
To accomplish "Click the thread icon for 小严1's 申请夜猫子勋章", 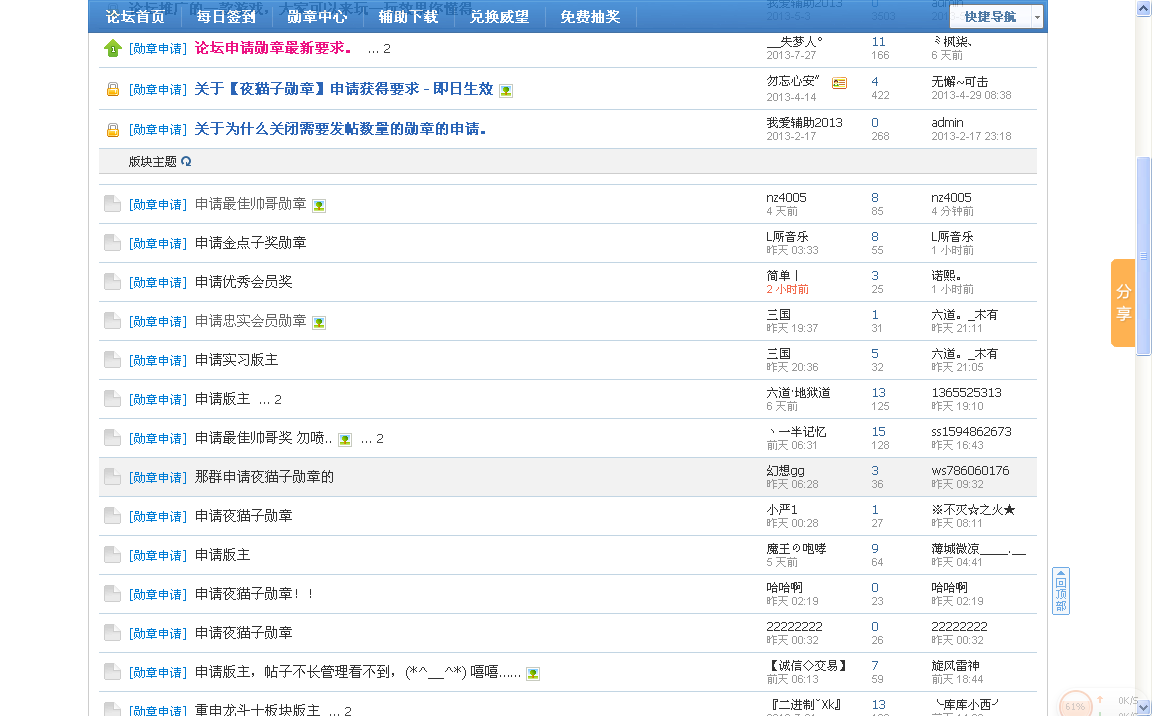I will (112, 515).
